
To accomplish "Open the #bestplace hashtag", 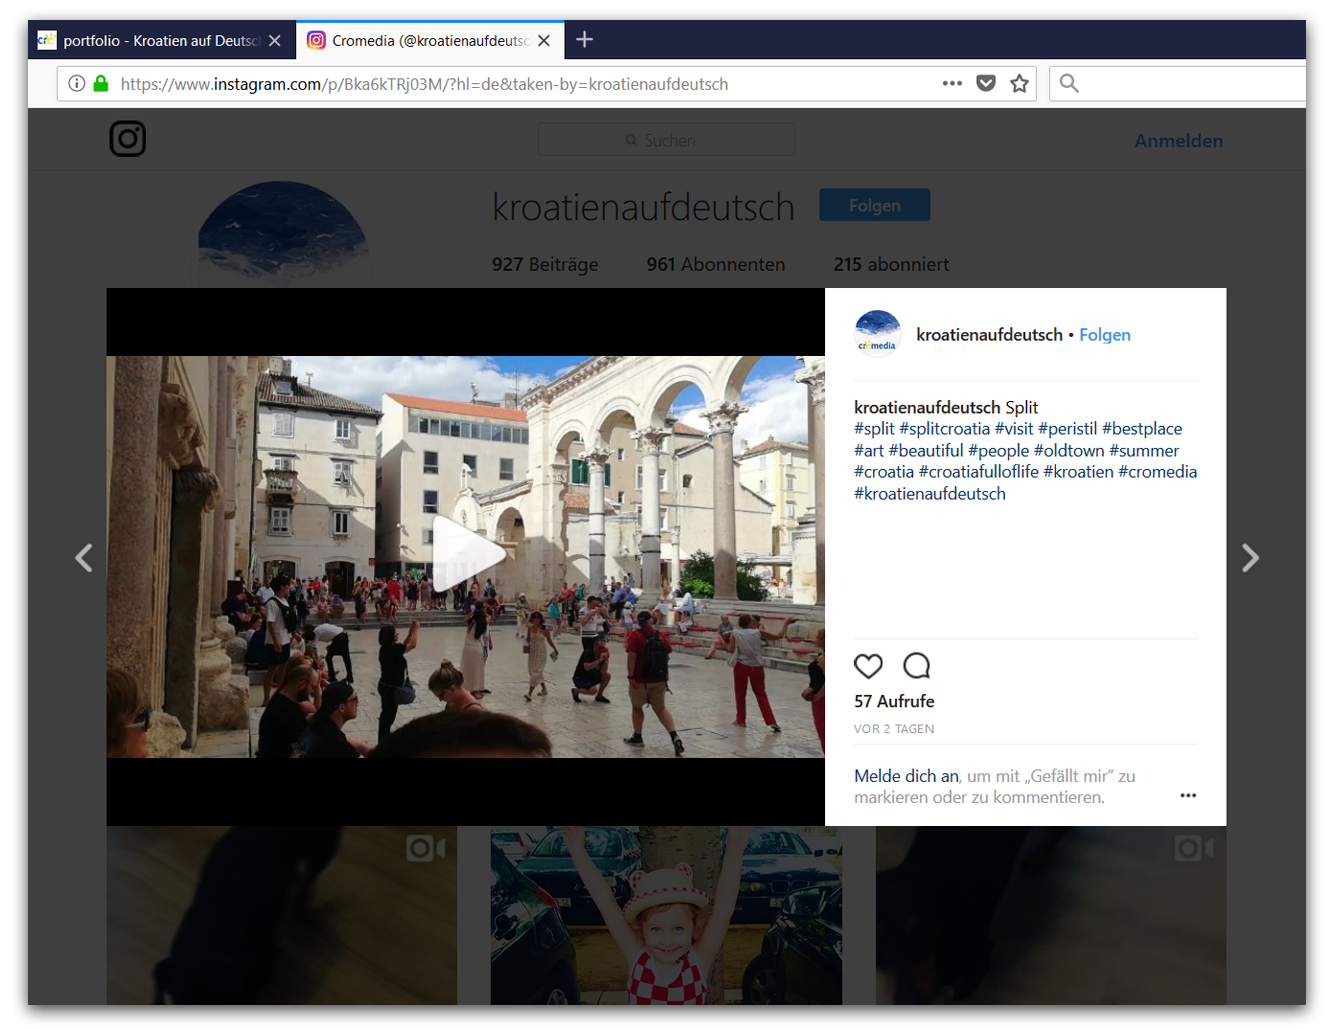I will pyautogui.click(x=1142, y=429).
